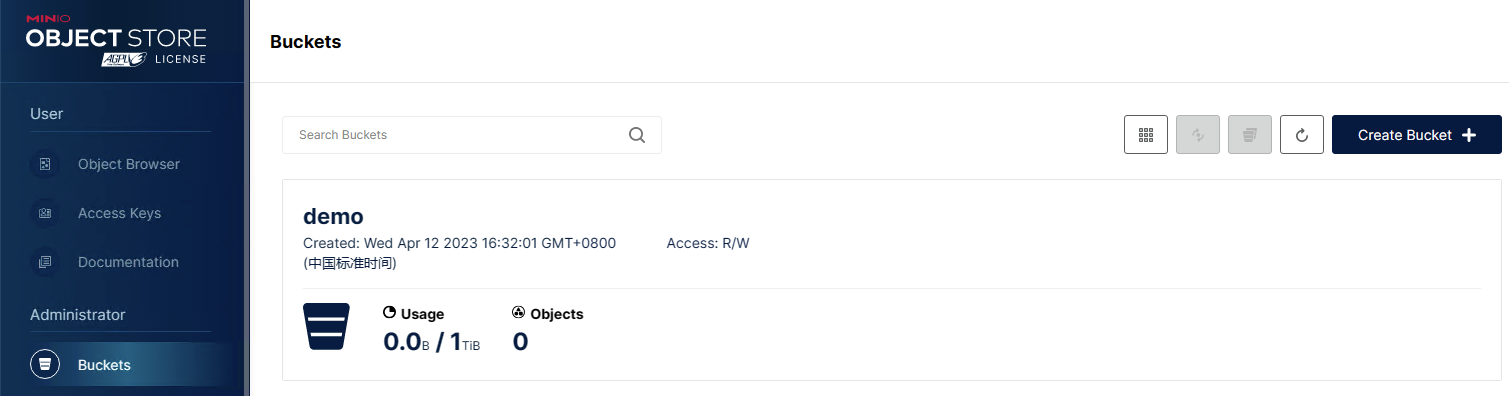Click the large bucket icon in the demo card
Image resolution: width=1509 pixels, height=396 pixels.
pyautogui.click(x=326, y=327)
